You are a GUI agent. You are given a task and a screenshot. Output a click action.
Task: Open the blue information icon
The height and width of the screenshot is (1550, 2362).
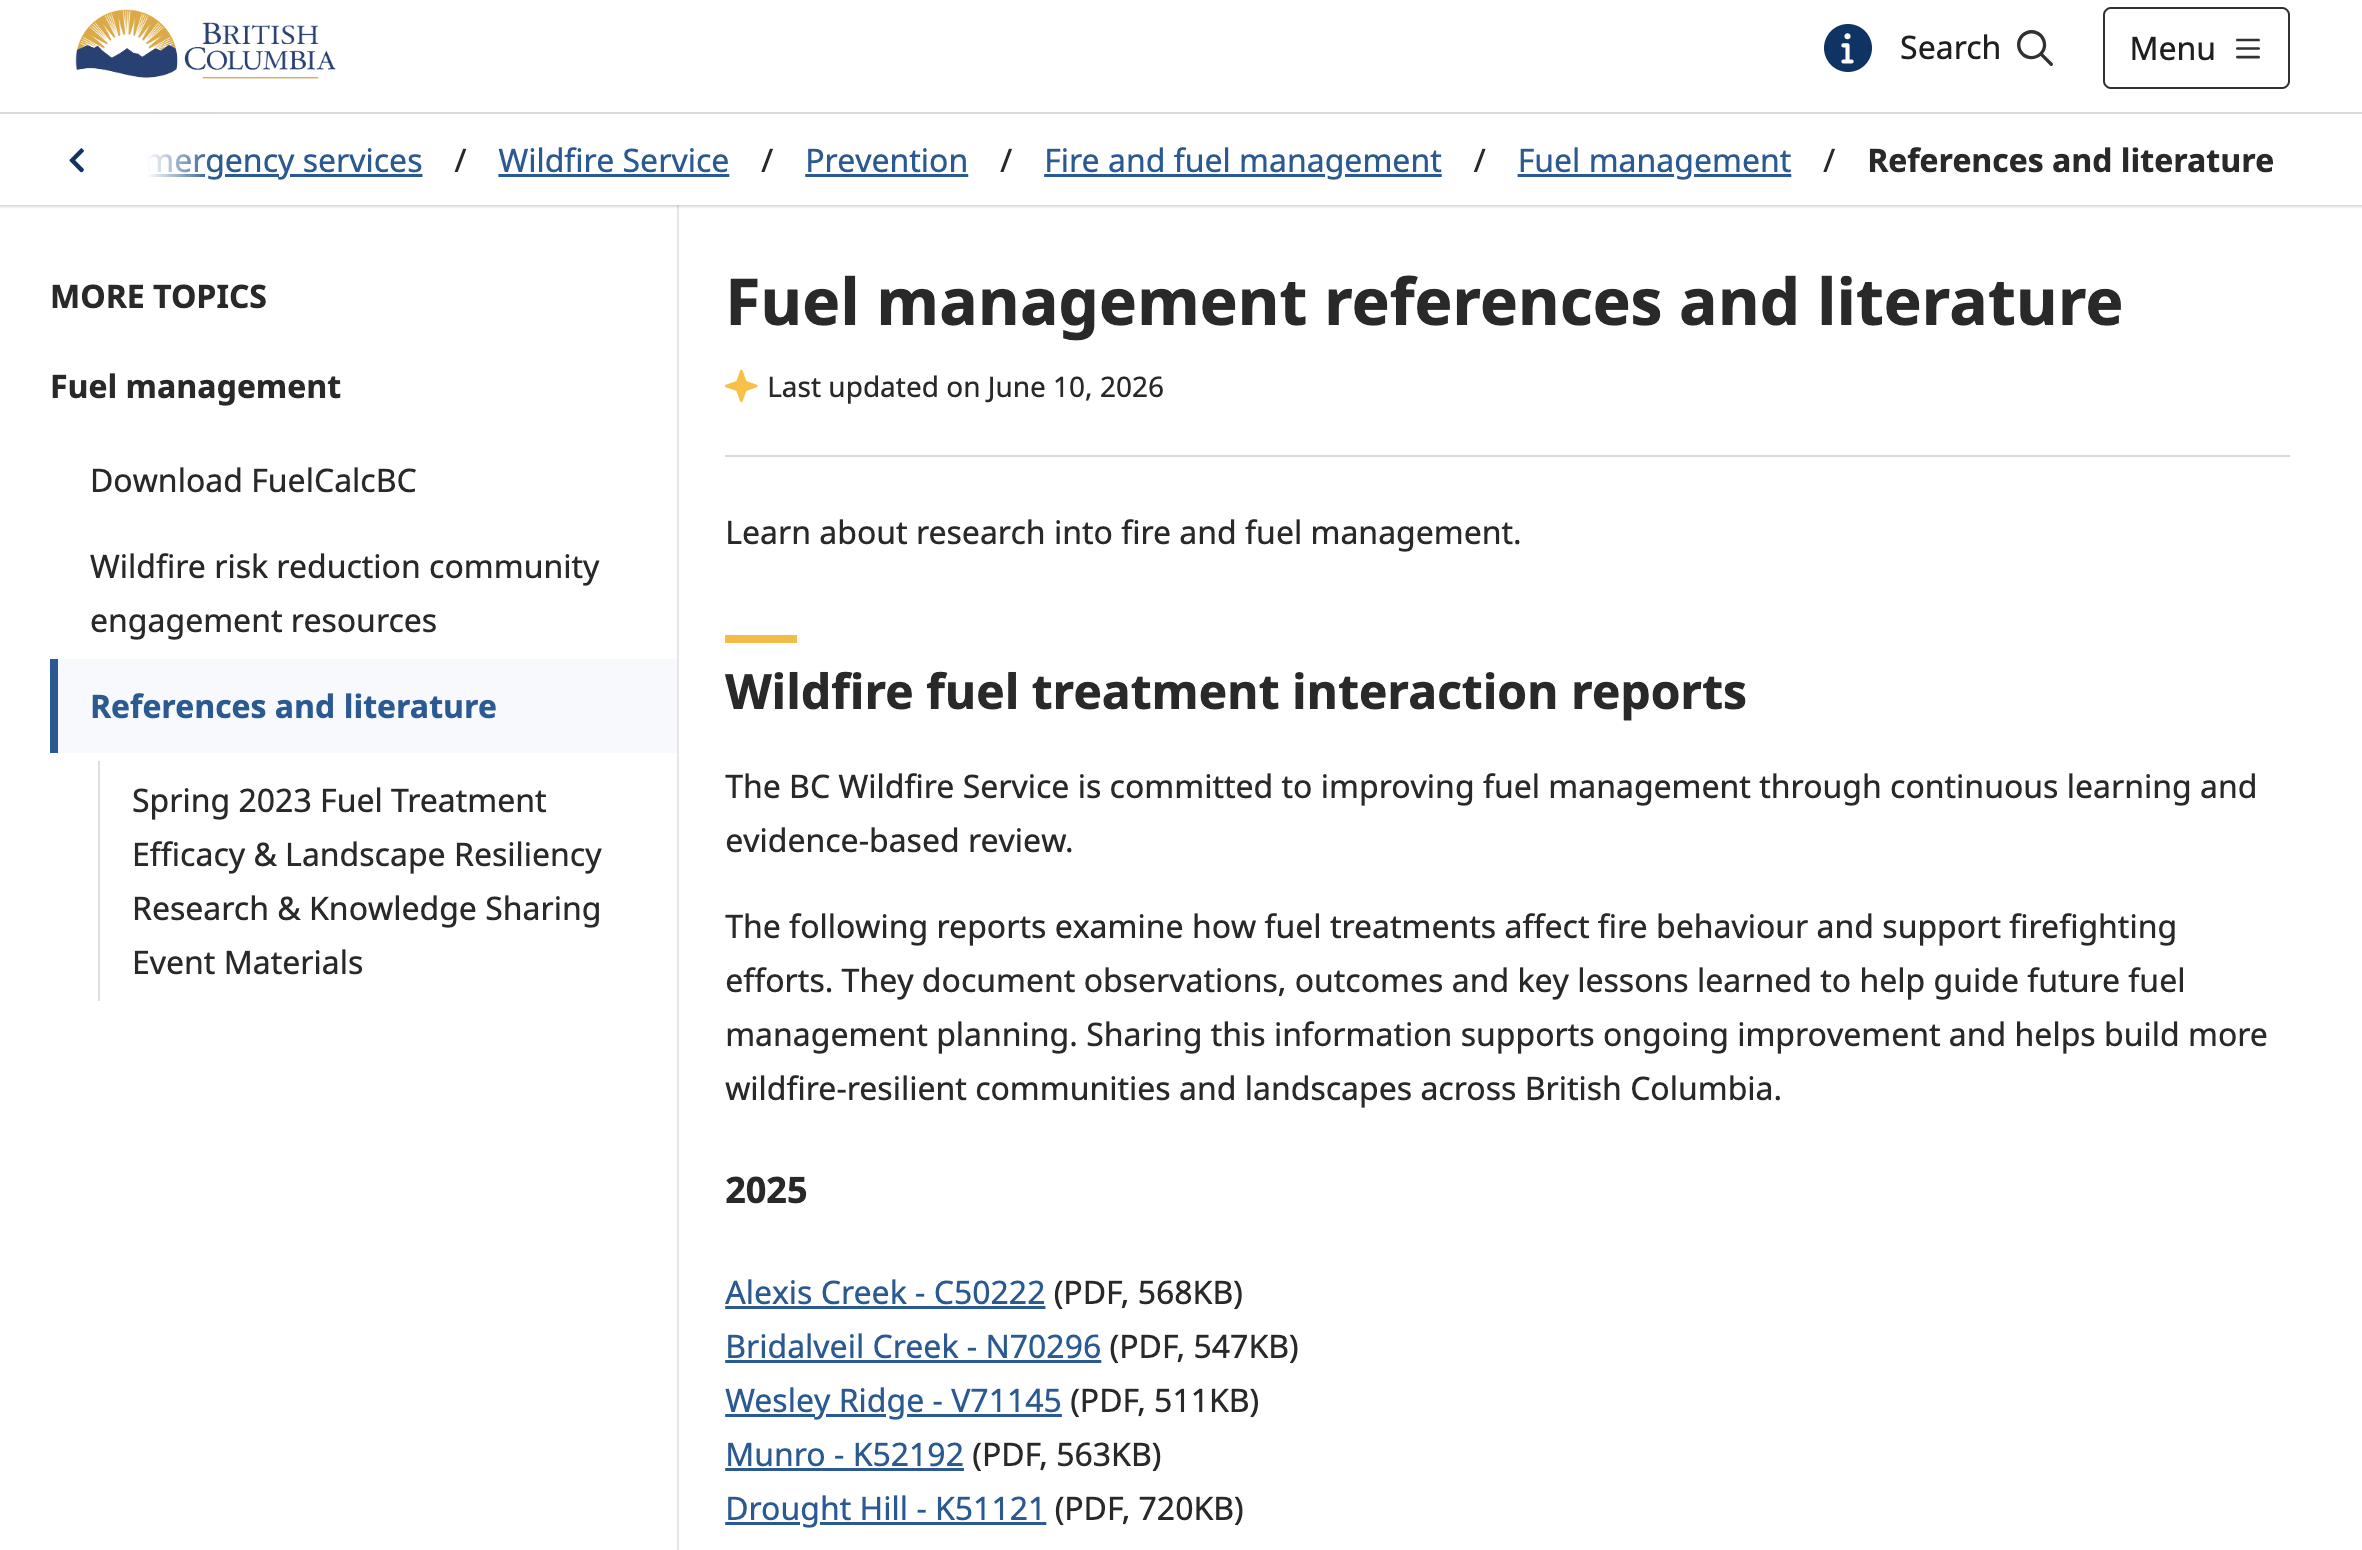point(1847,48)
